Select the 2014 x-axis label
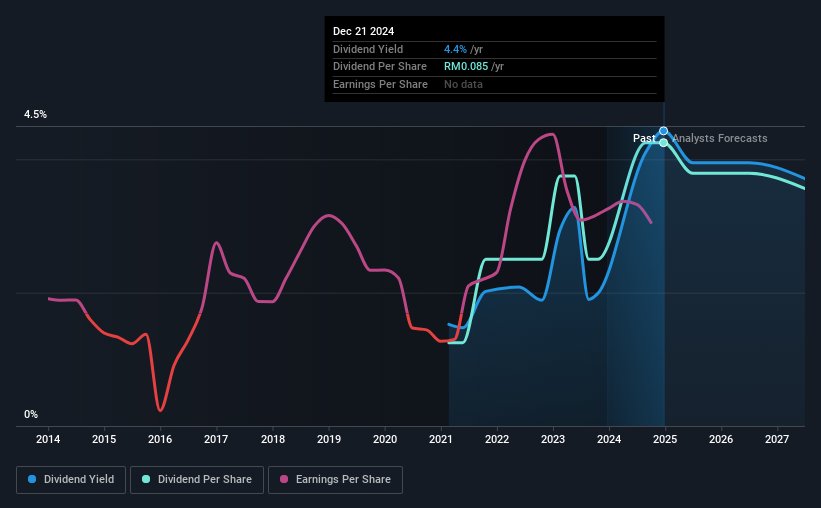This screenshot has width=821, height=508. (48, 439)
